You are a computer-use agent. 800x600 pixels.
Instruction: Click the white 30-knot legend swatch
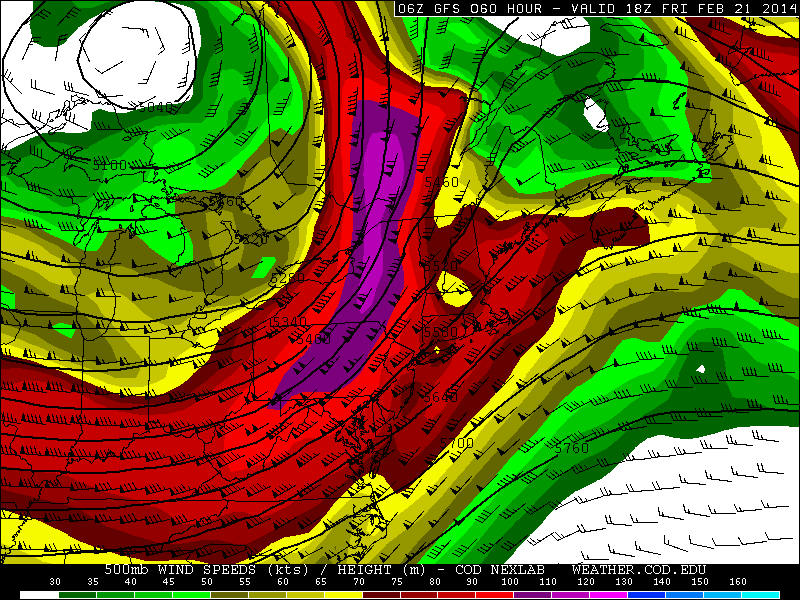click(38, 594)
